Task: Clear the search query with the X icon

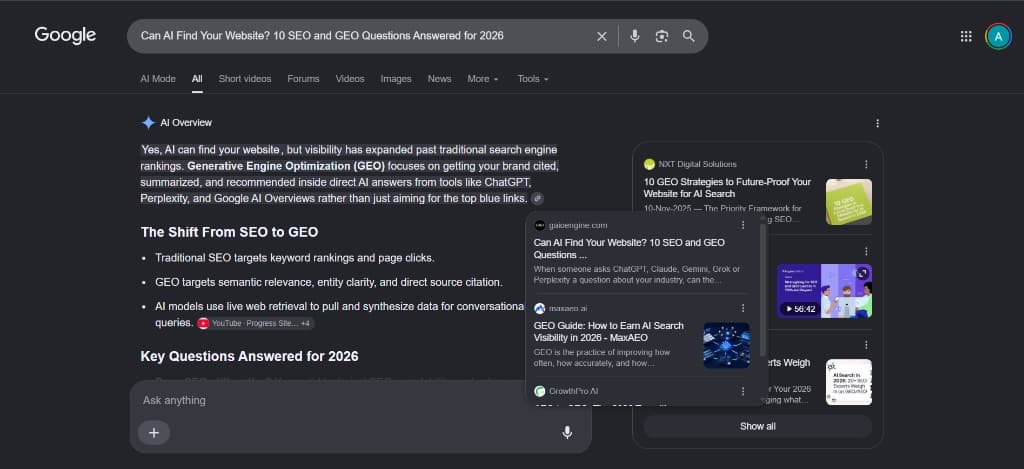Action: [x=601, y=36]
